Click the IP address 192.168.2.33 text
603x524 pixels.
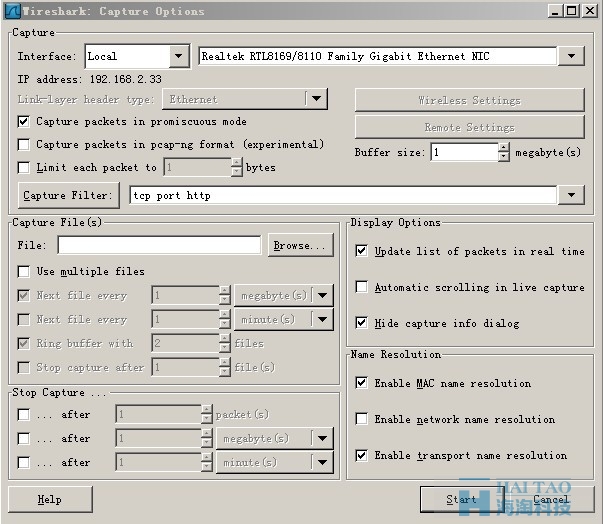pos(126,79)
